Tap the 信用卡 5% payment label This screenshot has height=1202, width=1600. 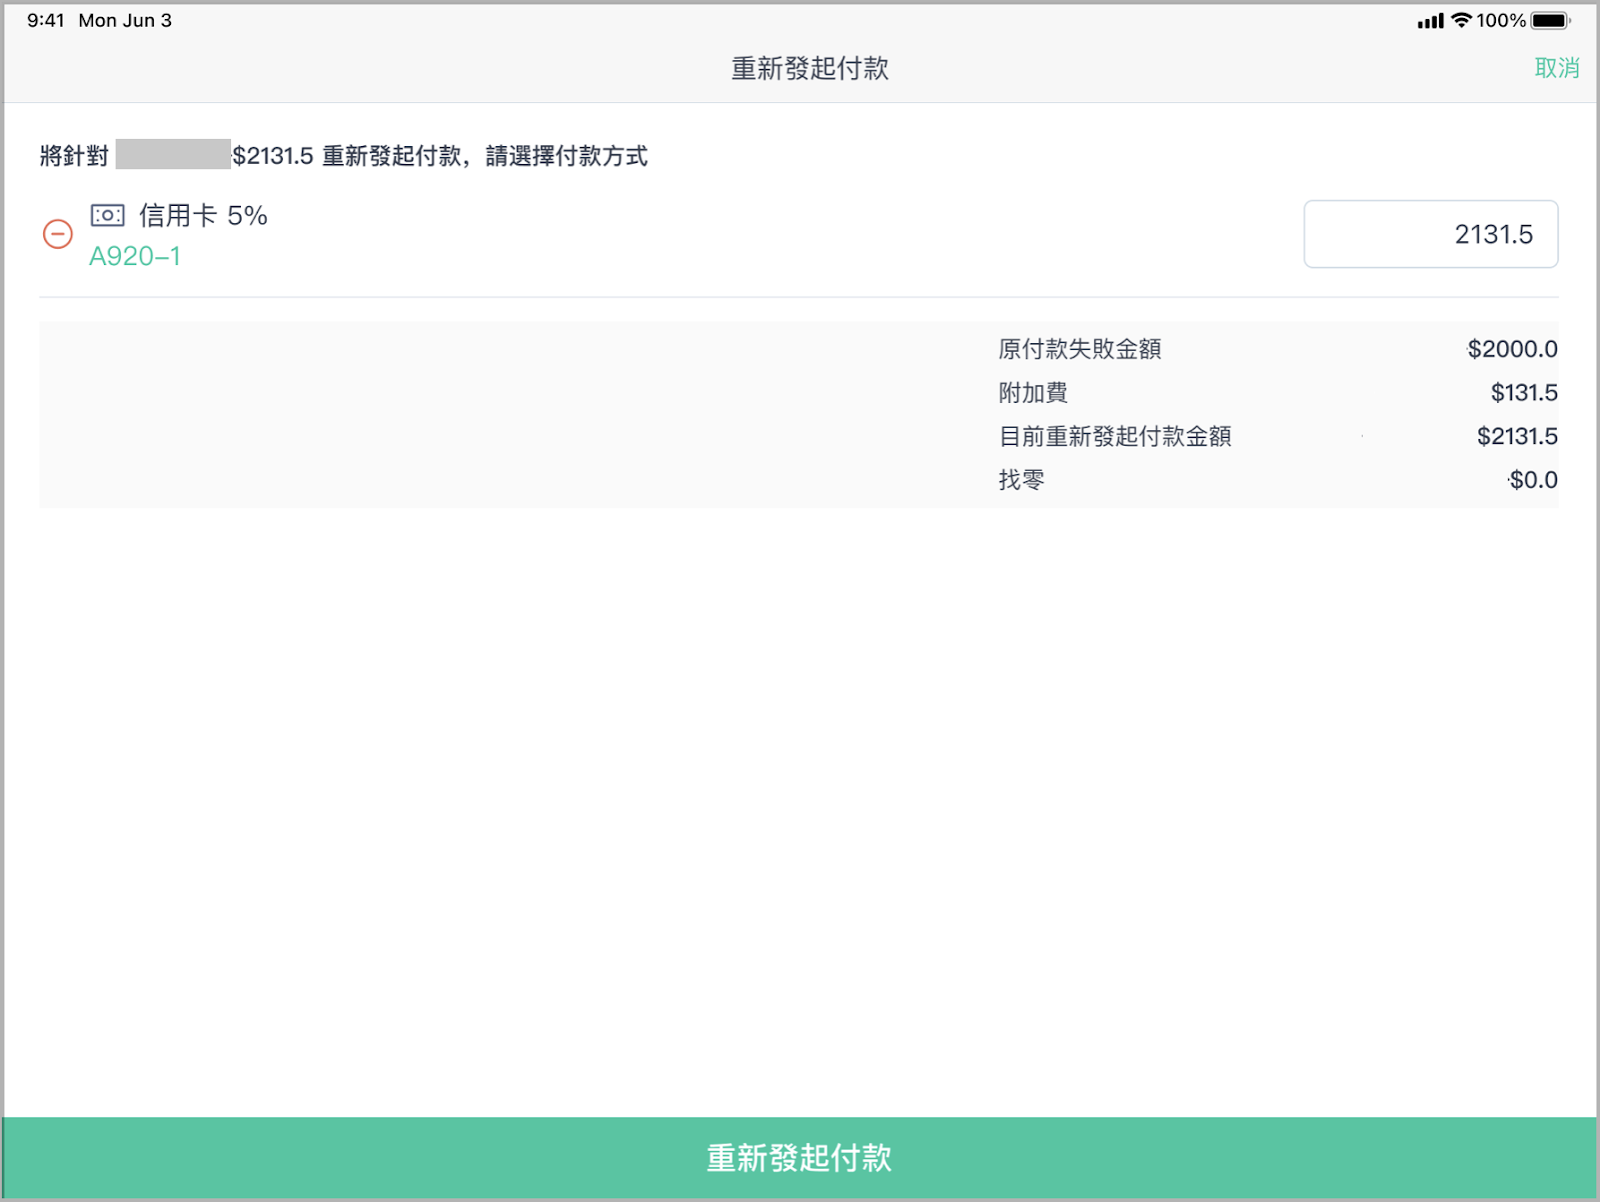(x=203, y=215)
